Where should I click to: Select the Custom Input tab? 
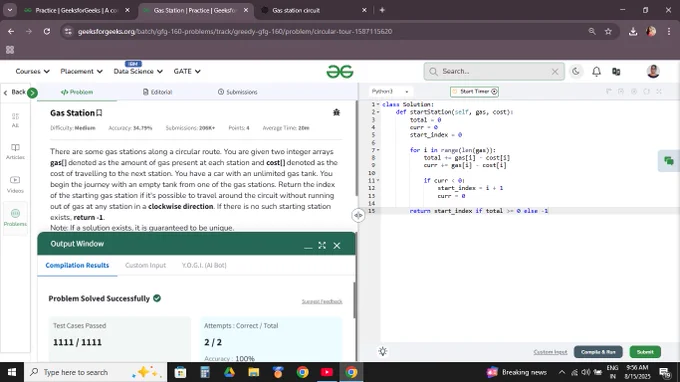point(145,265)
